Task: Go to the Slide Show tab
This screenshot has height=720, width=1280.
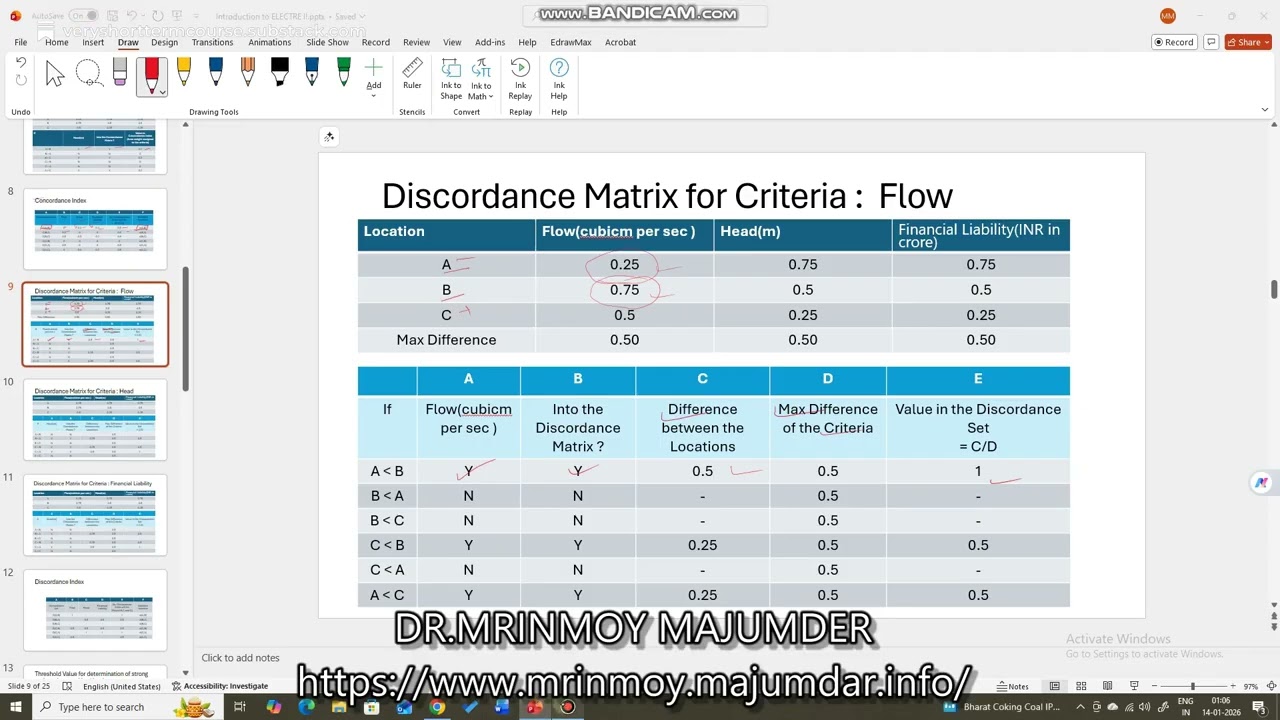Action: pos(327,42)
